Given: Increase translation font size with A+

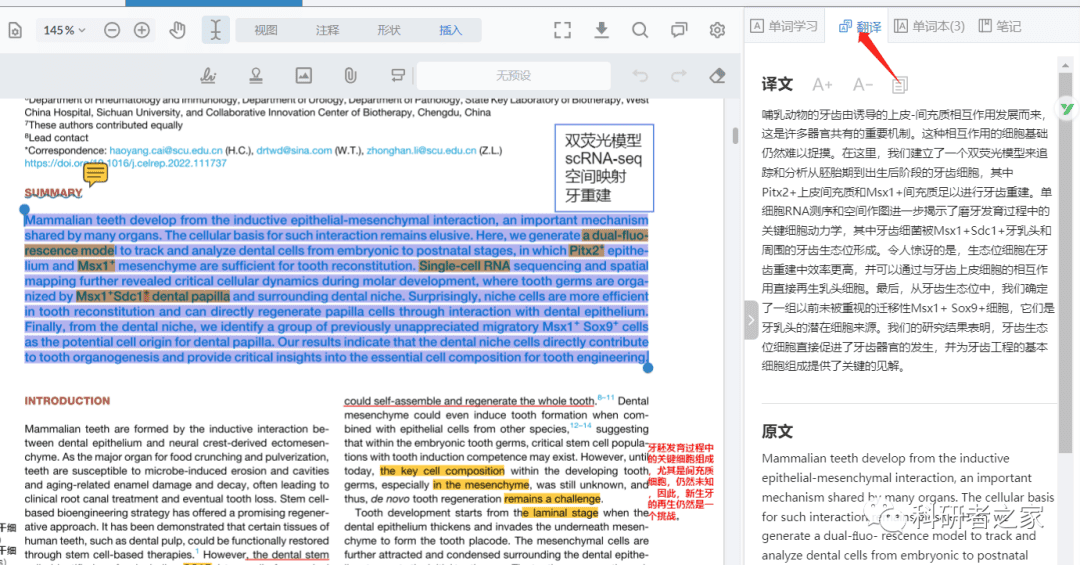Looking at the screenshot, I should [x=822, y=85].
